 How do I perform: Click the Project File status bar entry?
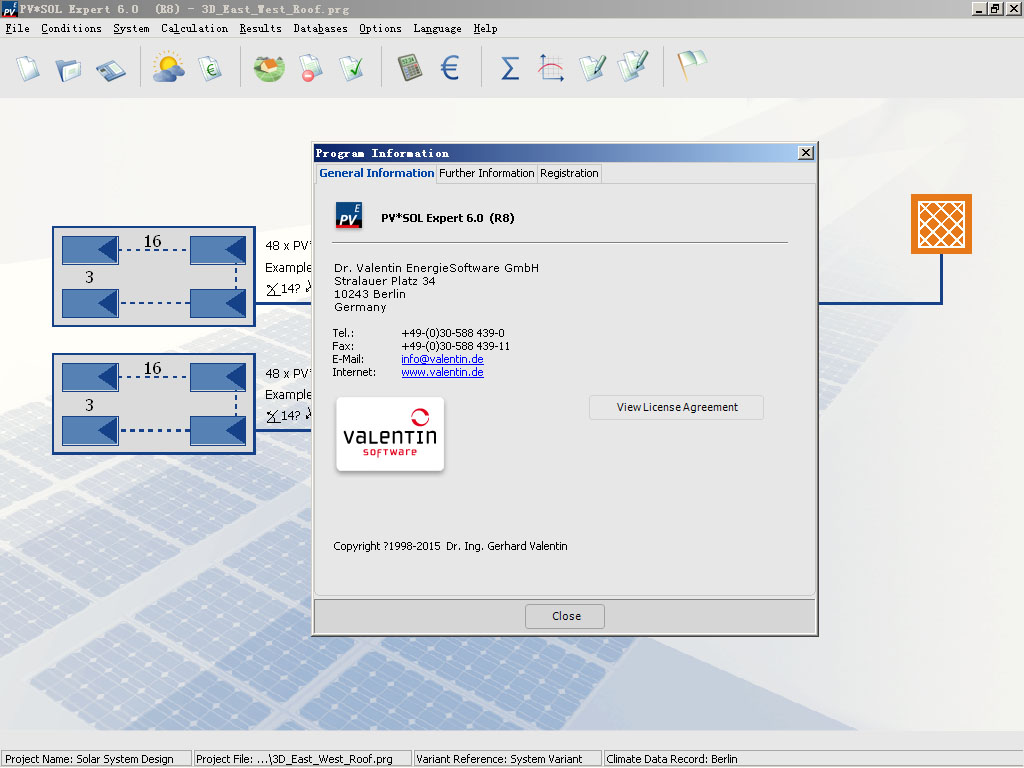click(302, 759)
